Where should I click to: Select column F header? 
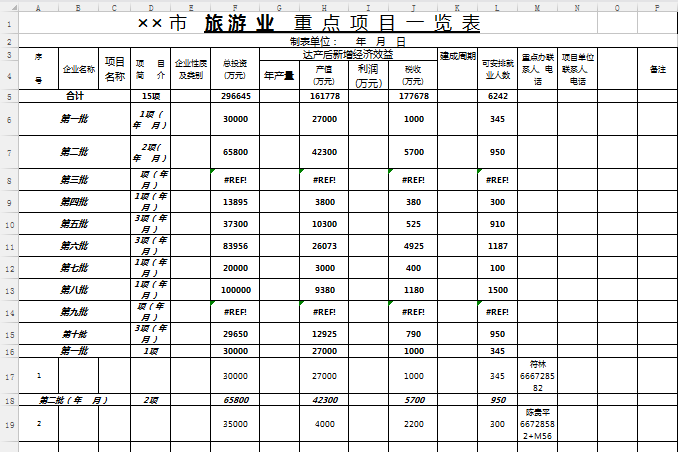tap(235, 7)
